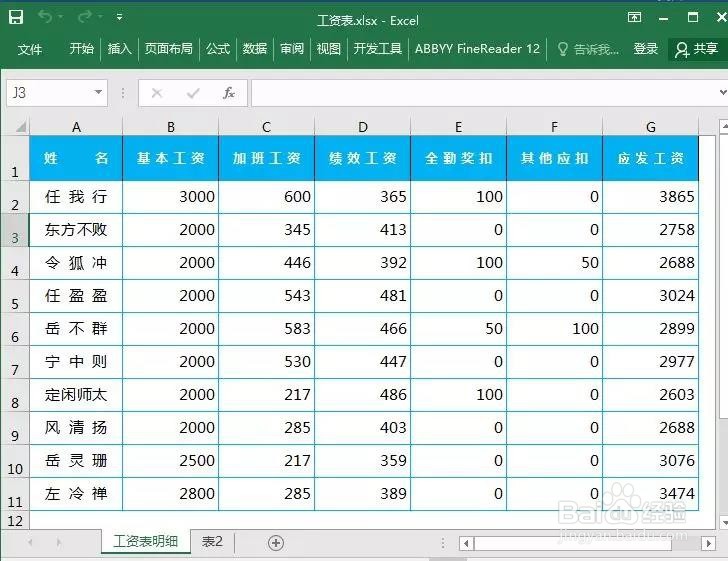Open the 视图 ribbon tab

click(x=329, y=49)
